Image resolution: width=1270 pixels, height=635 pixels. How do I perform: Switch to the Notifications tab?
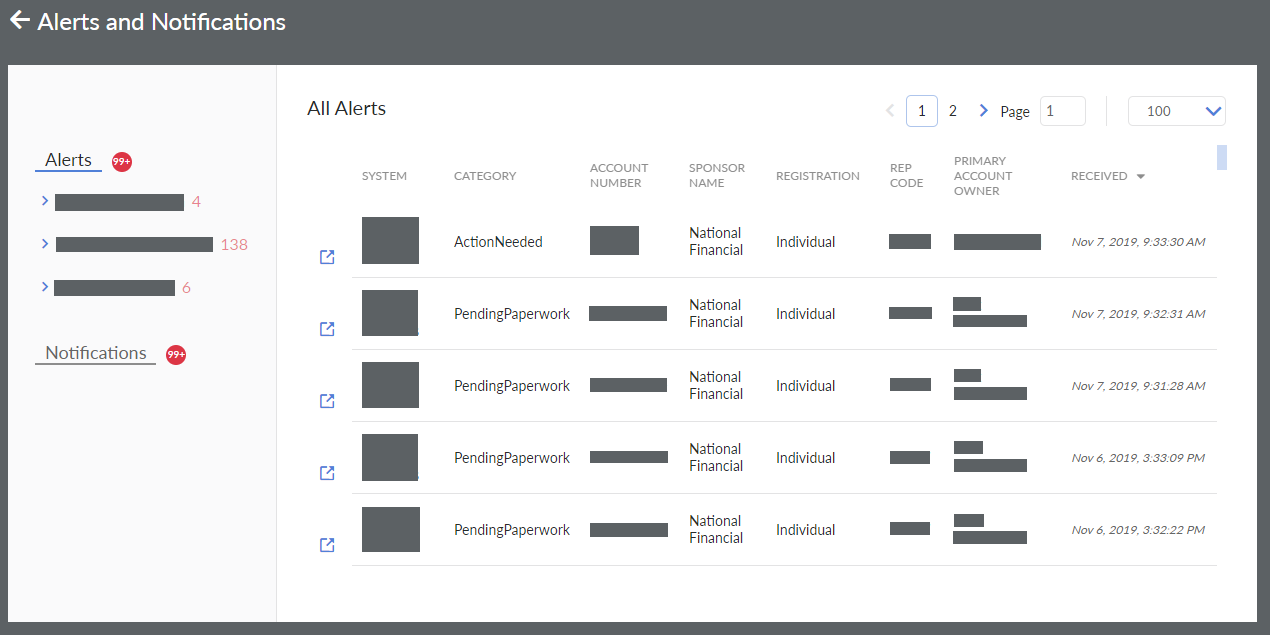(96, 353)
